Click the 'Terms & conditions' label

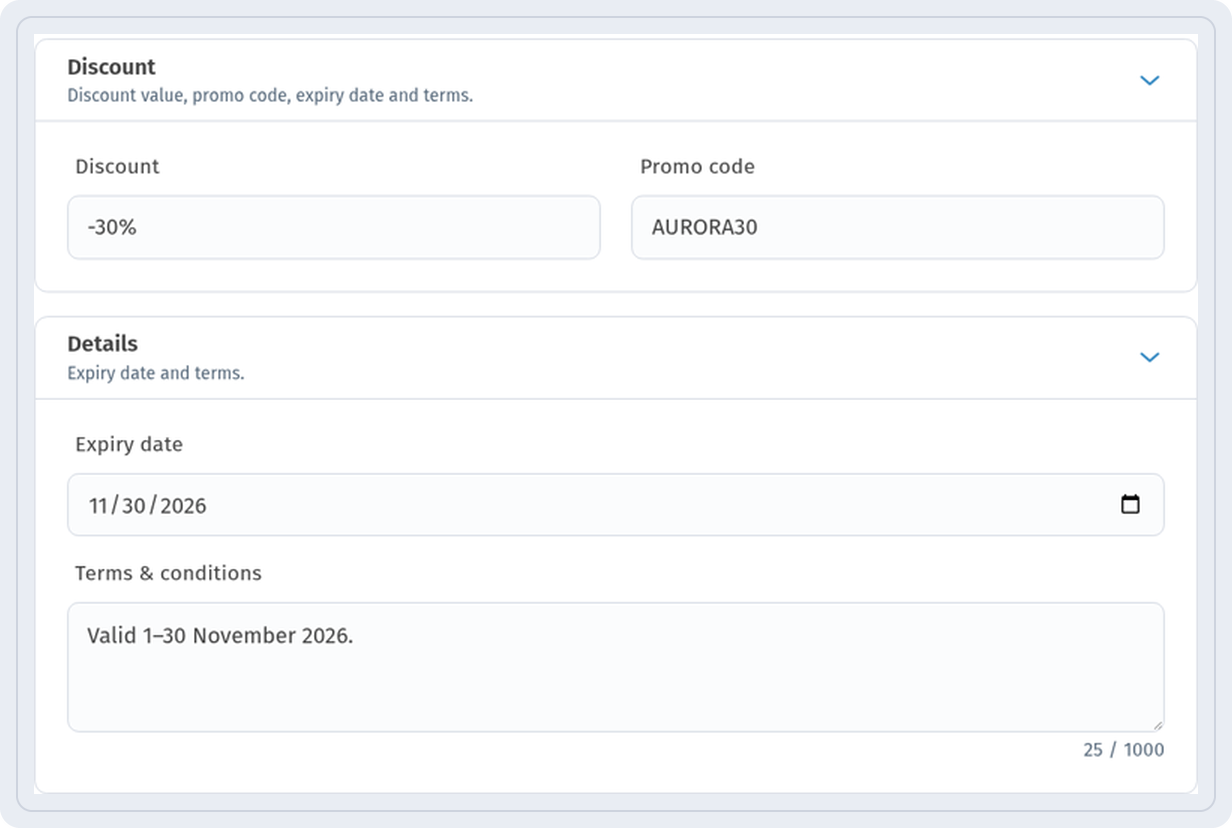[168, 573]
